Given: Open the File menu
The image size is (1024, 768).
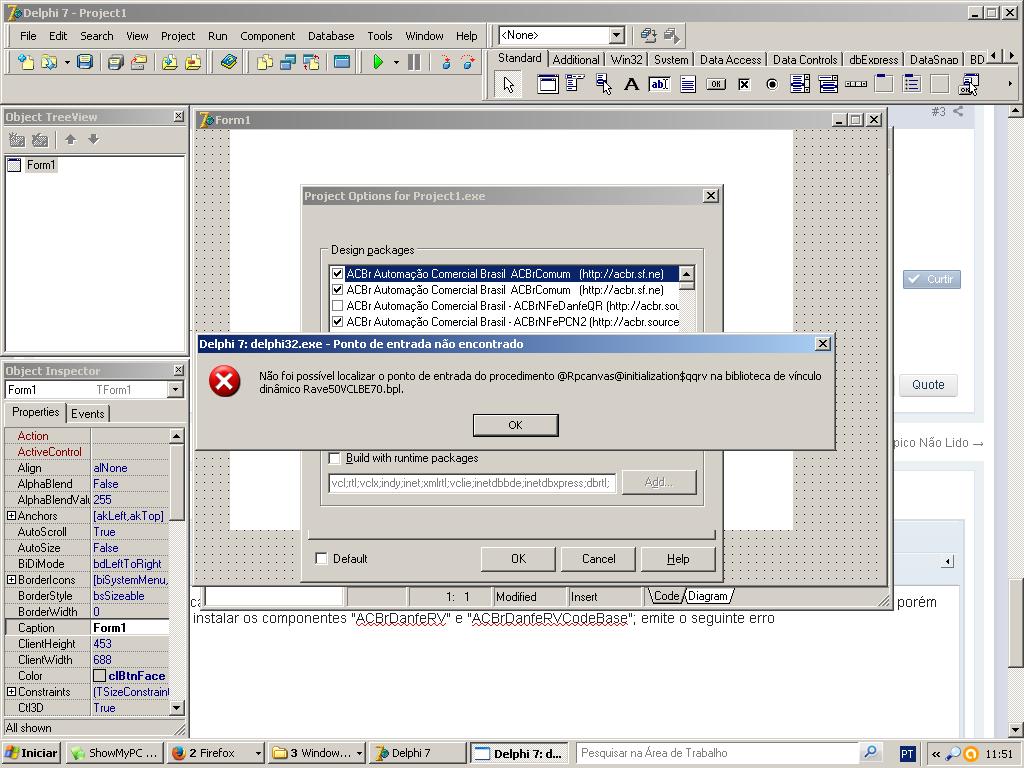Looking at the screenshot, I should pyautogui.click(x=28, y=36).
